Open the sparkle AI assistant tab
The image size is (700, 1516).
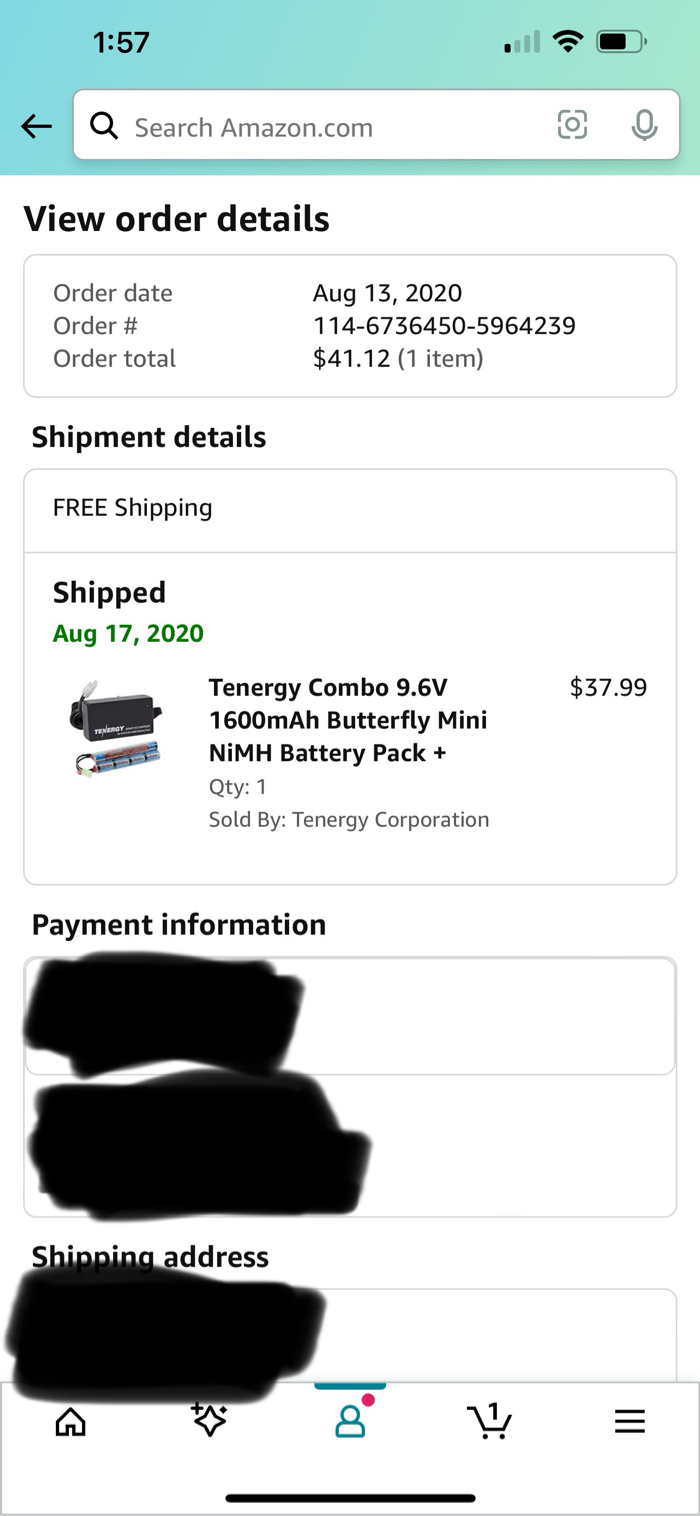coord(209,1421)
